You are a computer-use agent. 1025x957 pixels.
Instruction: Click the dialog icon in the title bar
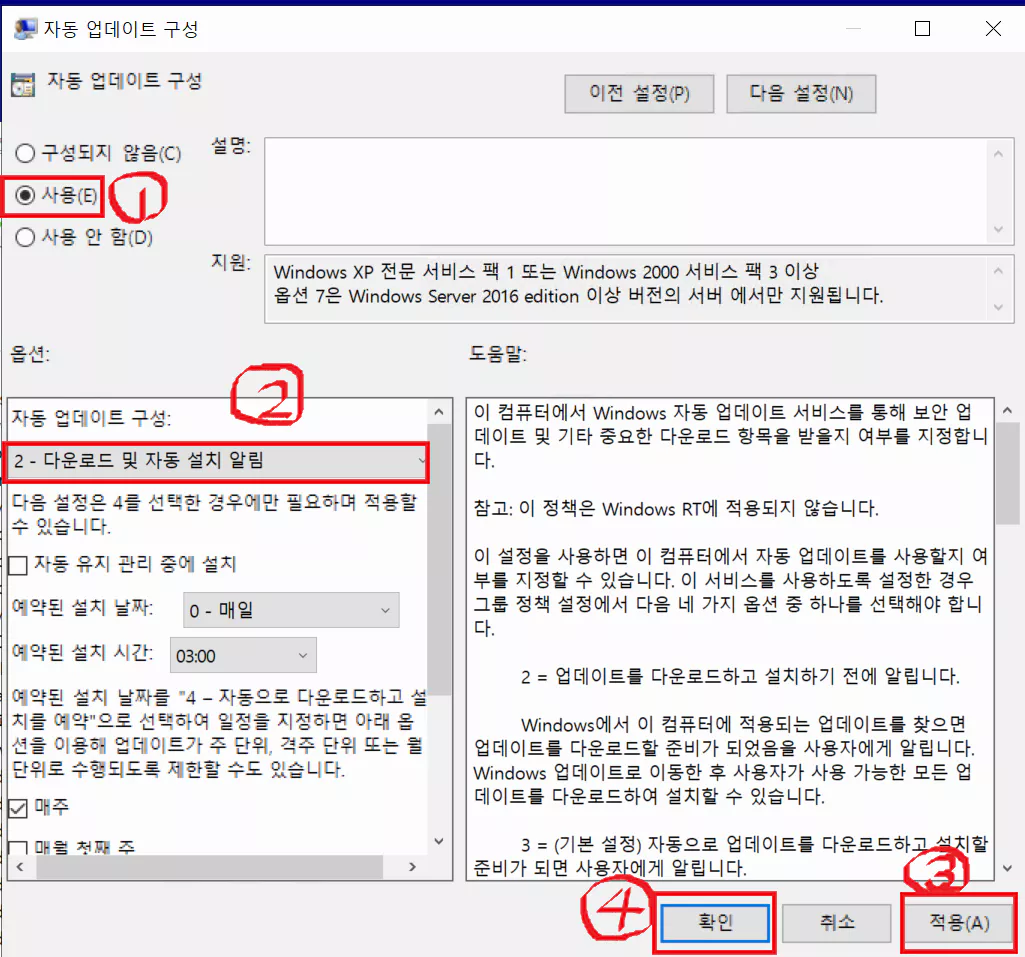(23, 28)
